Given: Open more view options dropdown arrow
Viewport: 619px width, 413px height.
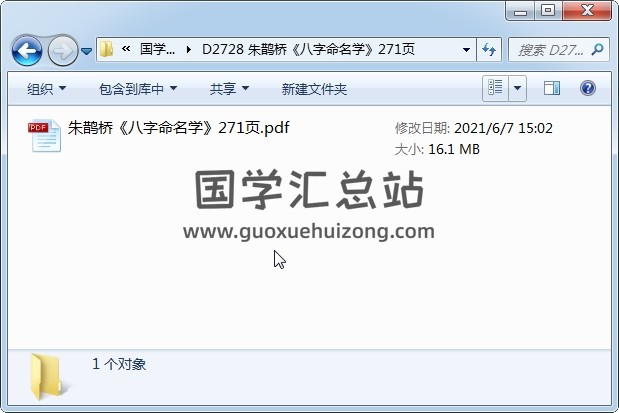Looking at the screenshot, I should coord(518,88).
